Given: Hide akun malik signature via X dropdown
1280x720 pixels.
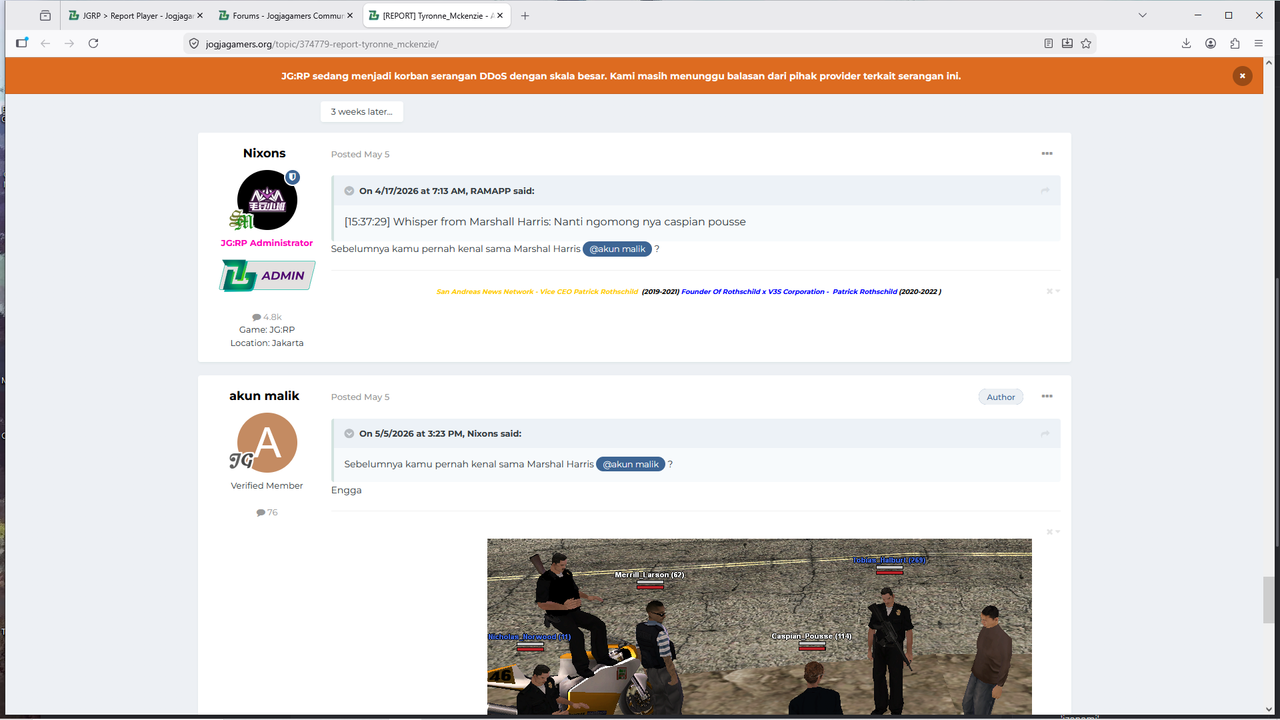Looking at the screenshot, I should coord(1053,532).
